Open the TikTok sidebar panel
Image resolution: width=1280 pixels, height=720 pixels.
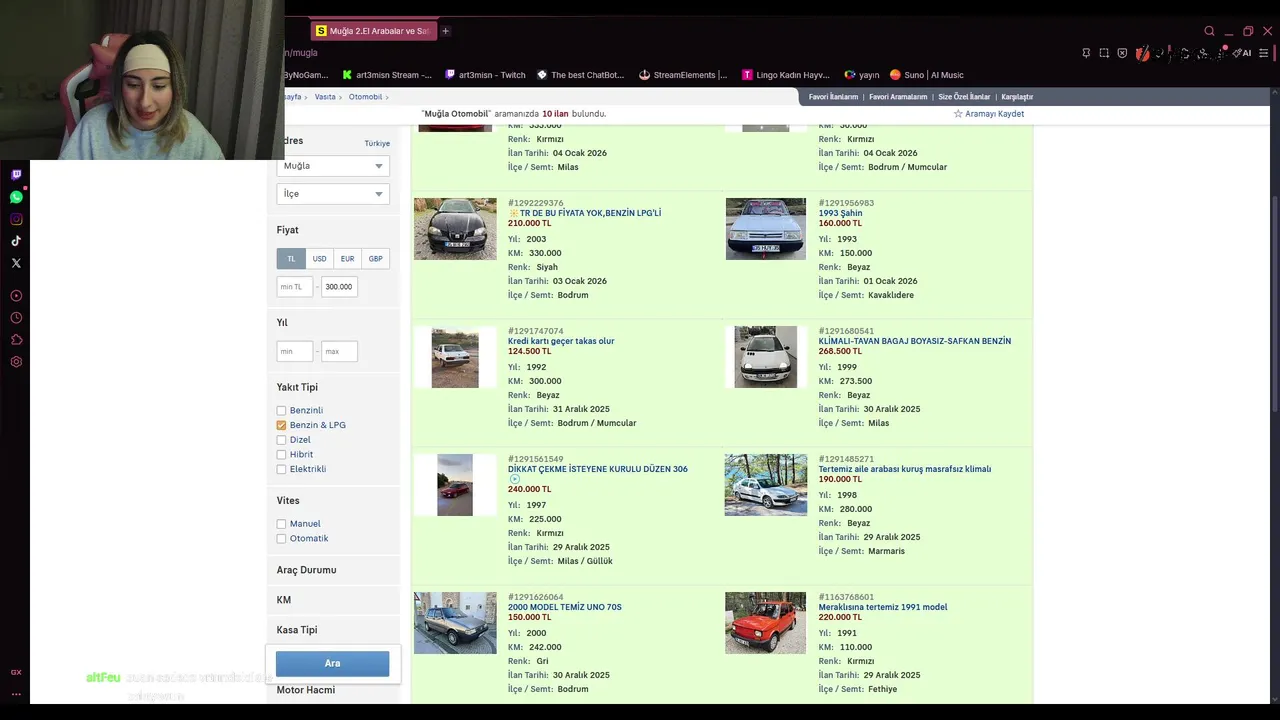point(16,241)
